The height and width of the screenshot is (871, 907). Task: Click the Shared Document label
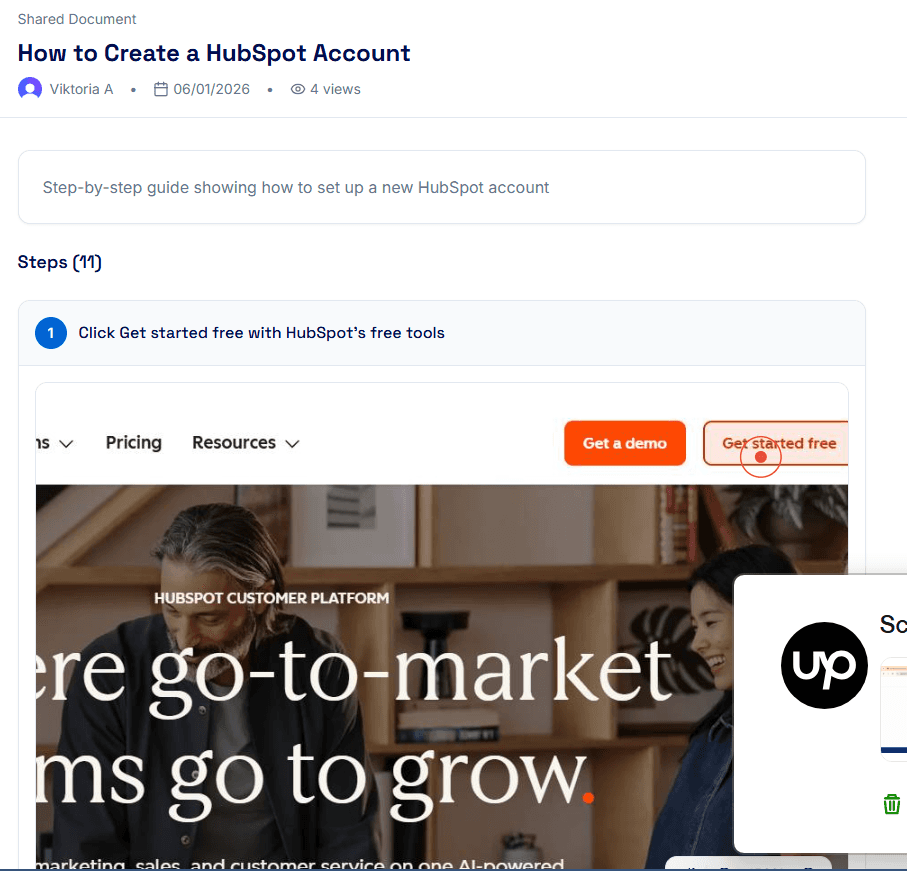tap(77, 19)
